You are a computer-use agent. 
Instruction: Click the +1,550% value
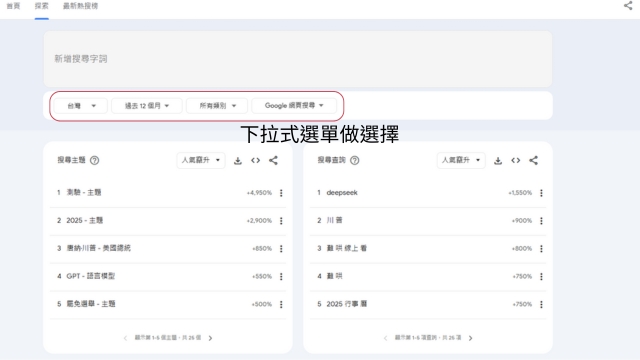520,193
